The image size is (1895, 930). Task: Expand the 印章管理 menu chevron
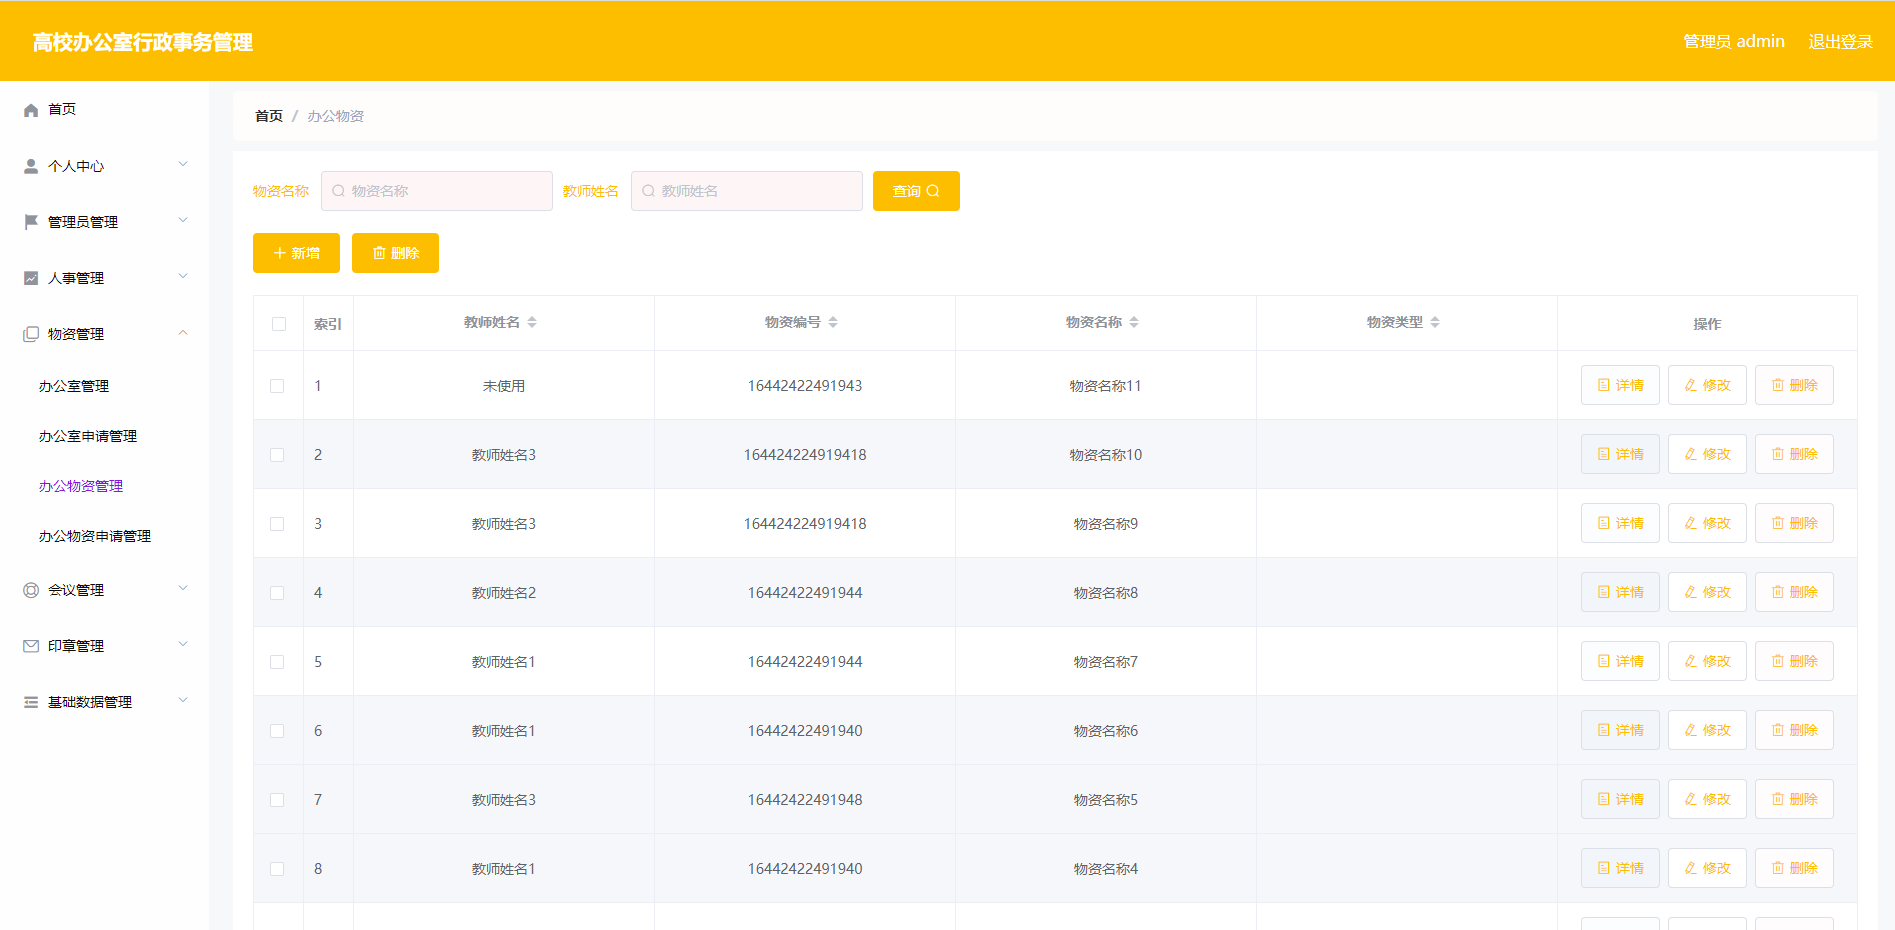183,644
